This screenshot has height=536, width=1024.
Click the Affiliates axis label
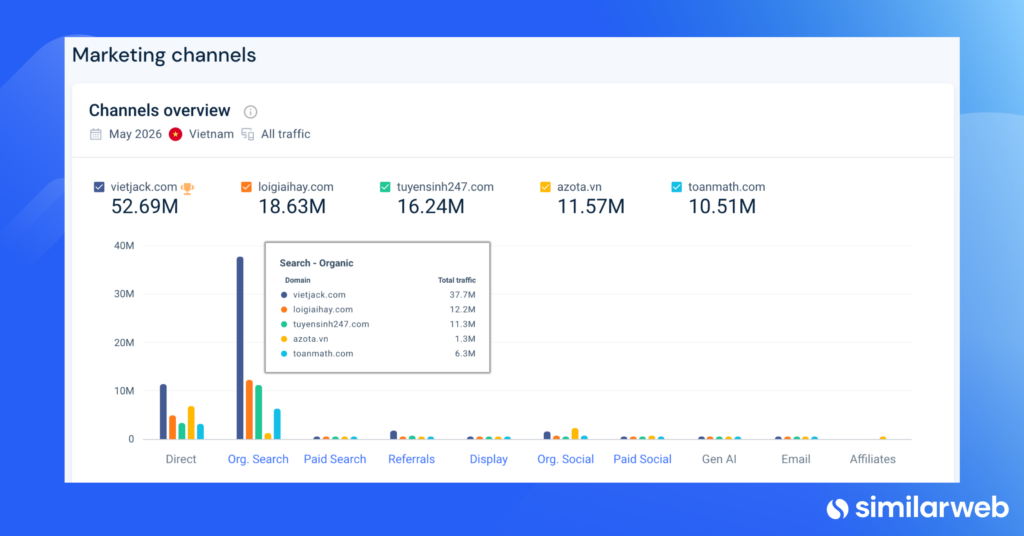coord(872,459)
